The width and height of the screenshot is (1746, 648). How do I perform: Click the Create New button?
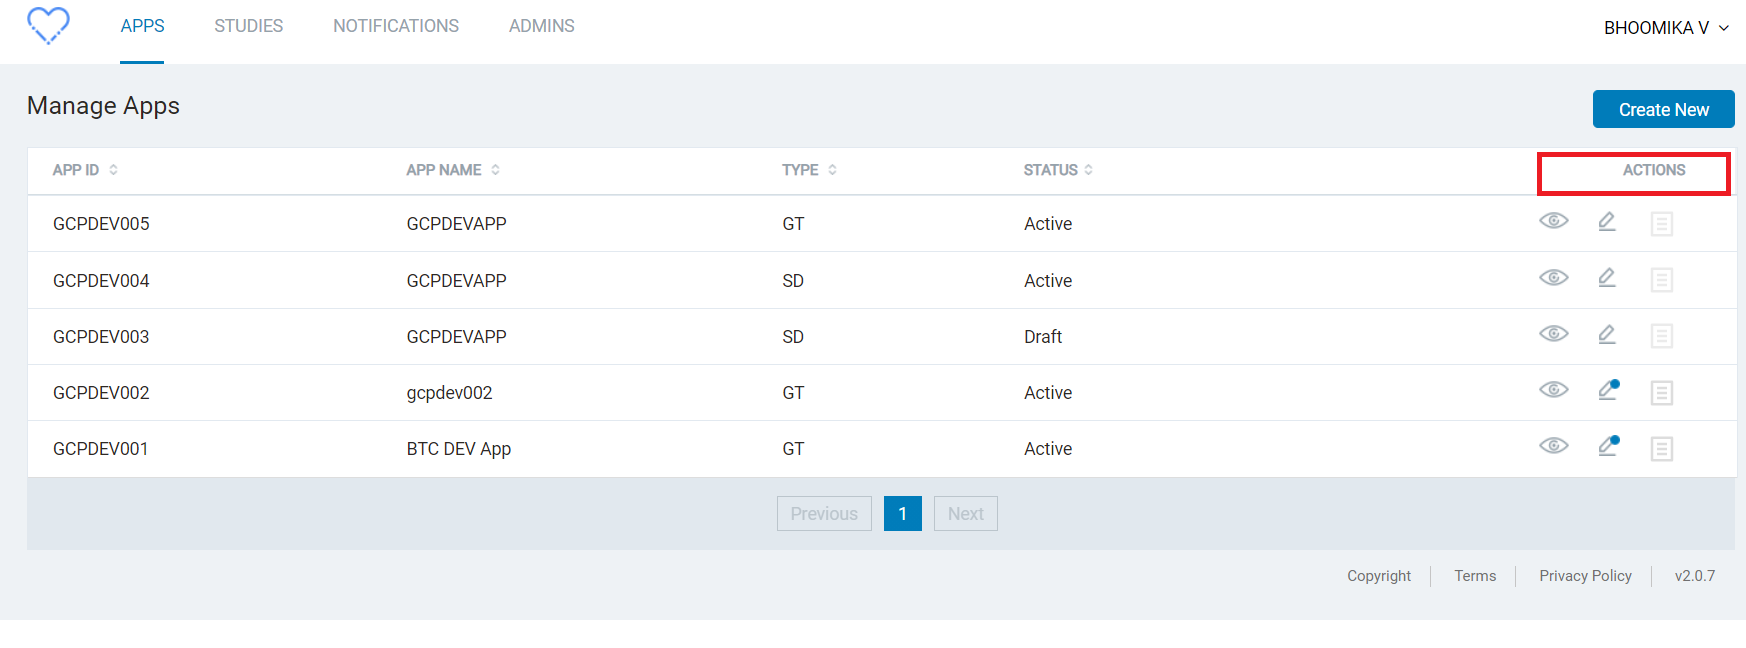click(1663, 109)
